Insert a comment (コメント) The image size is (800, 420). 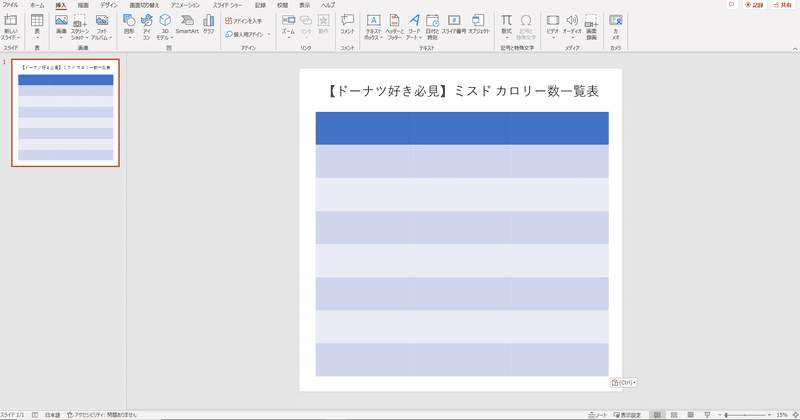(x=347, y=24)
